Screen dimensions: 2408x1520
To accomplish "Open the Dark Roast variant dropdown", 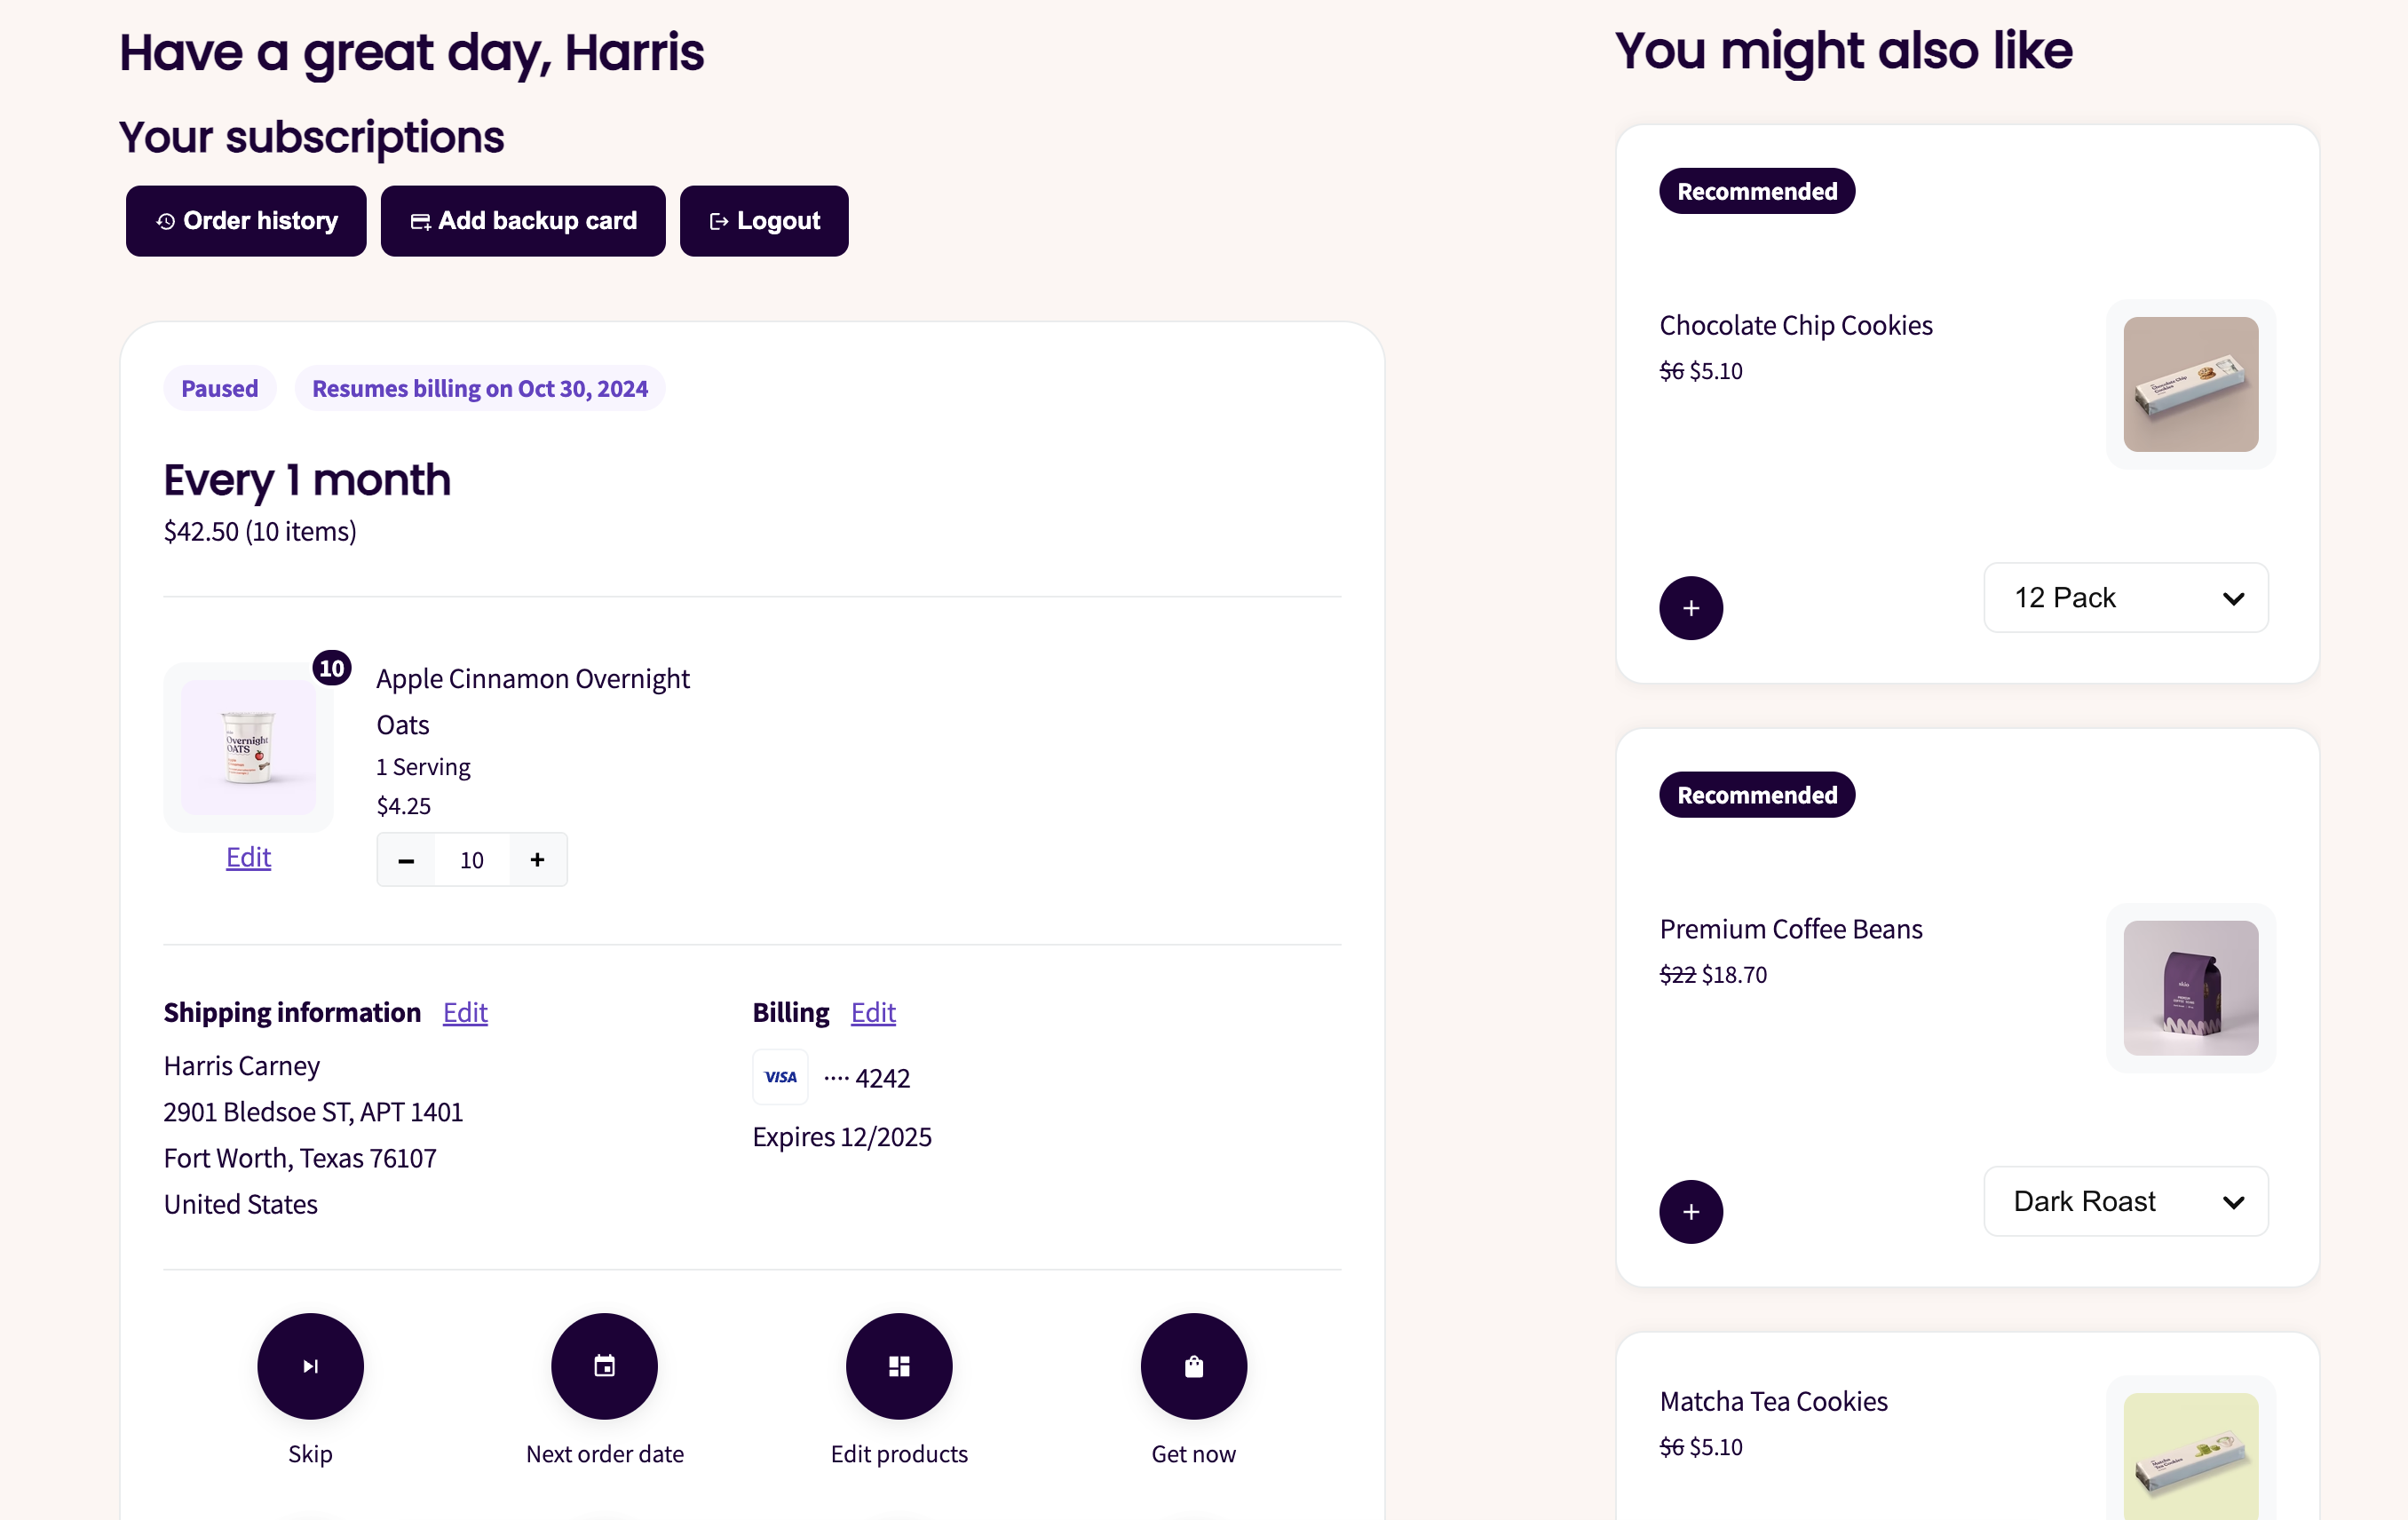I will coord(2126,1201).
